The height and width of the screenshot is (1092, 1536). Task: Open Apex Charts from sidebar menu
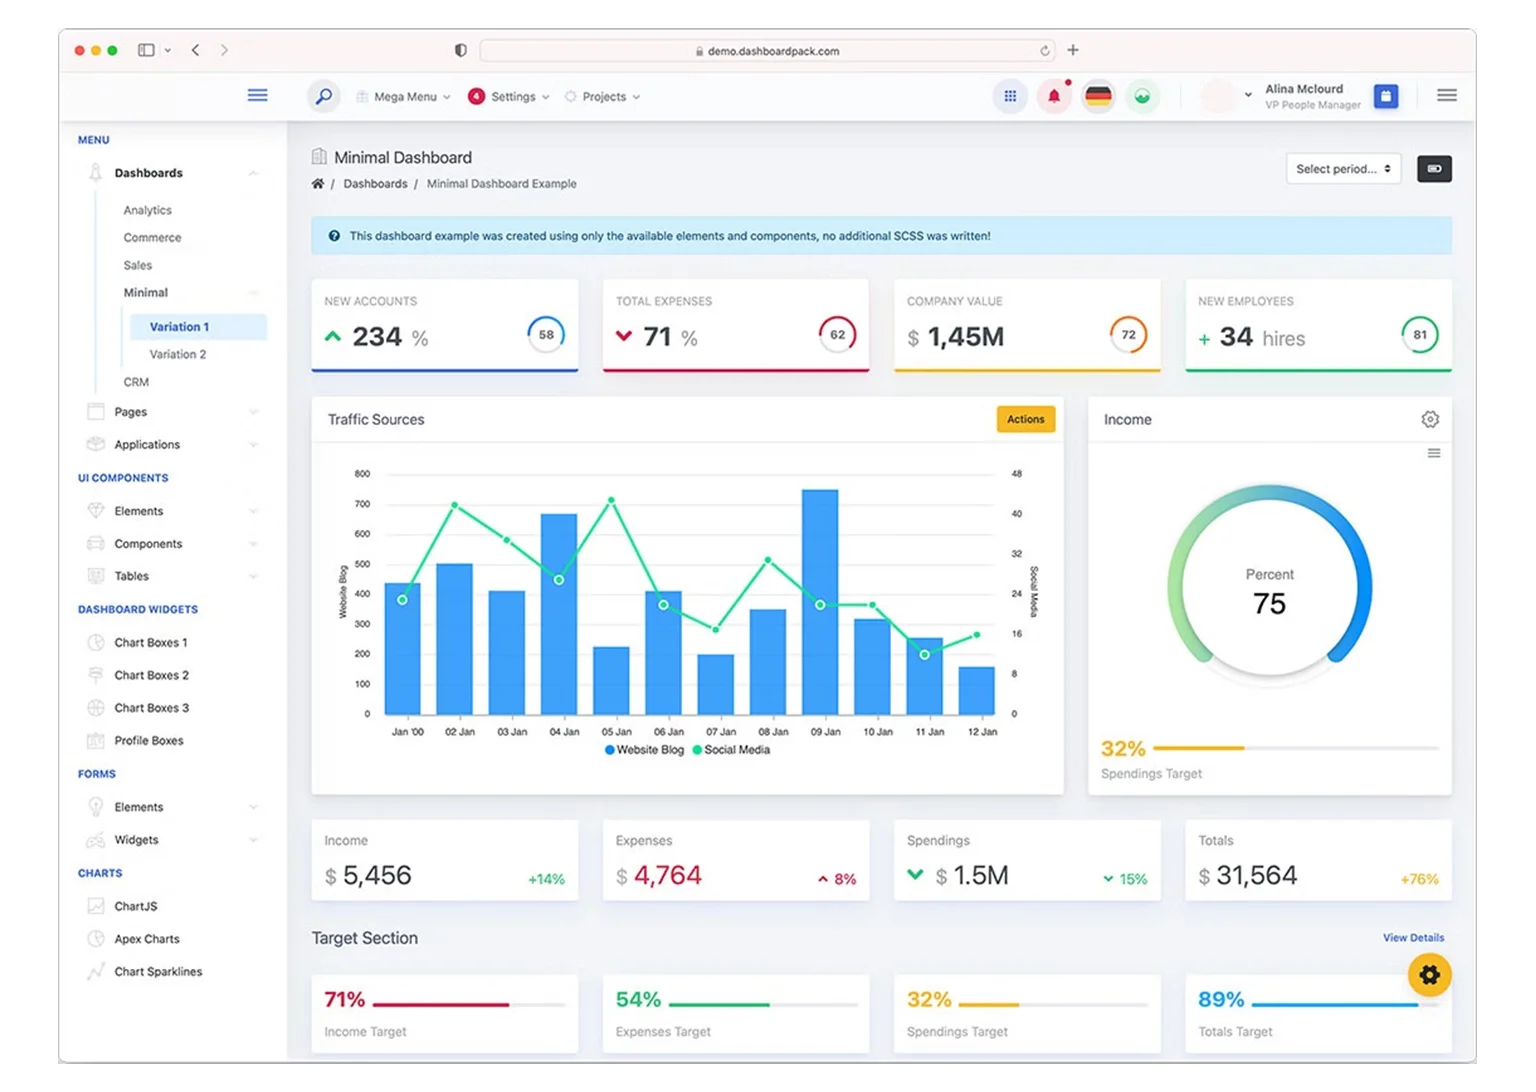(x=147, y=939)
